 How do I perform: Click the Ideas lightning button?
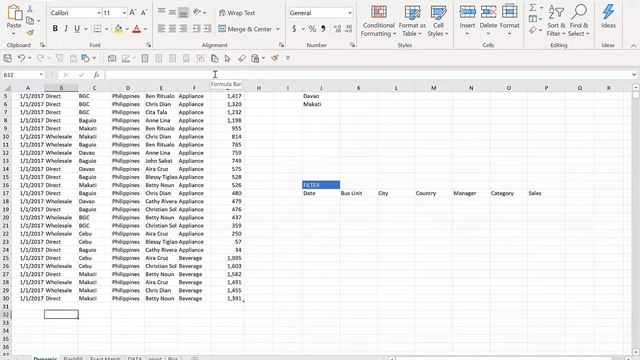point(608,17)
